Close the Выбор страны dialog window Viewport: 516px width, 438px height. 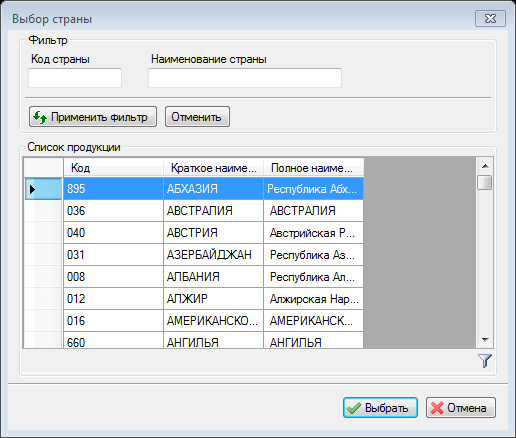[x=490, y=18]
